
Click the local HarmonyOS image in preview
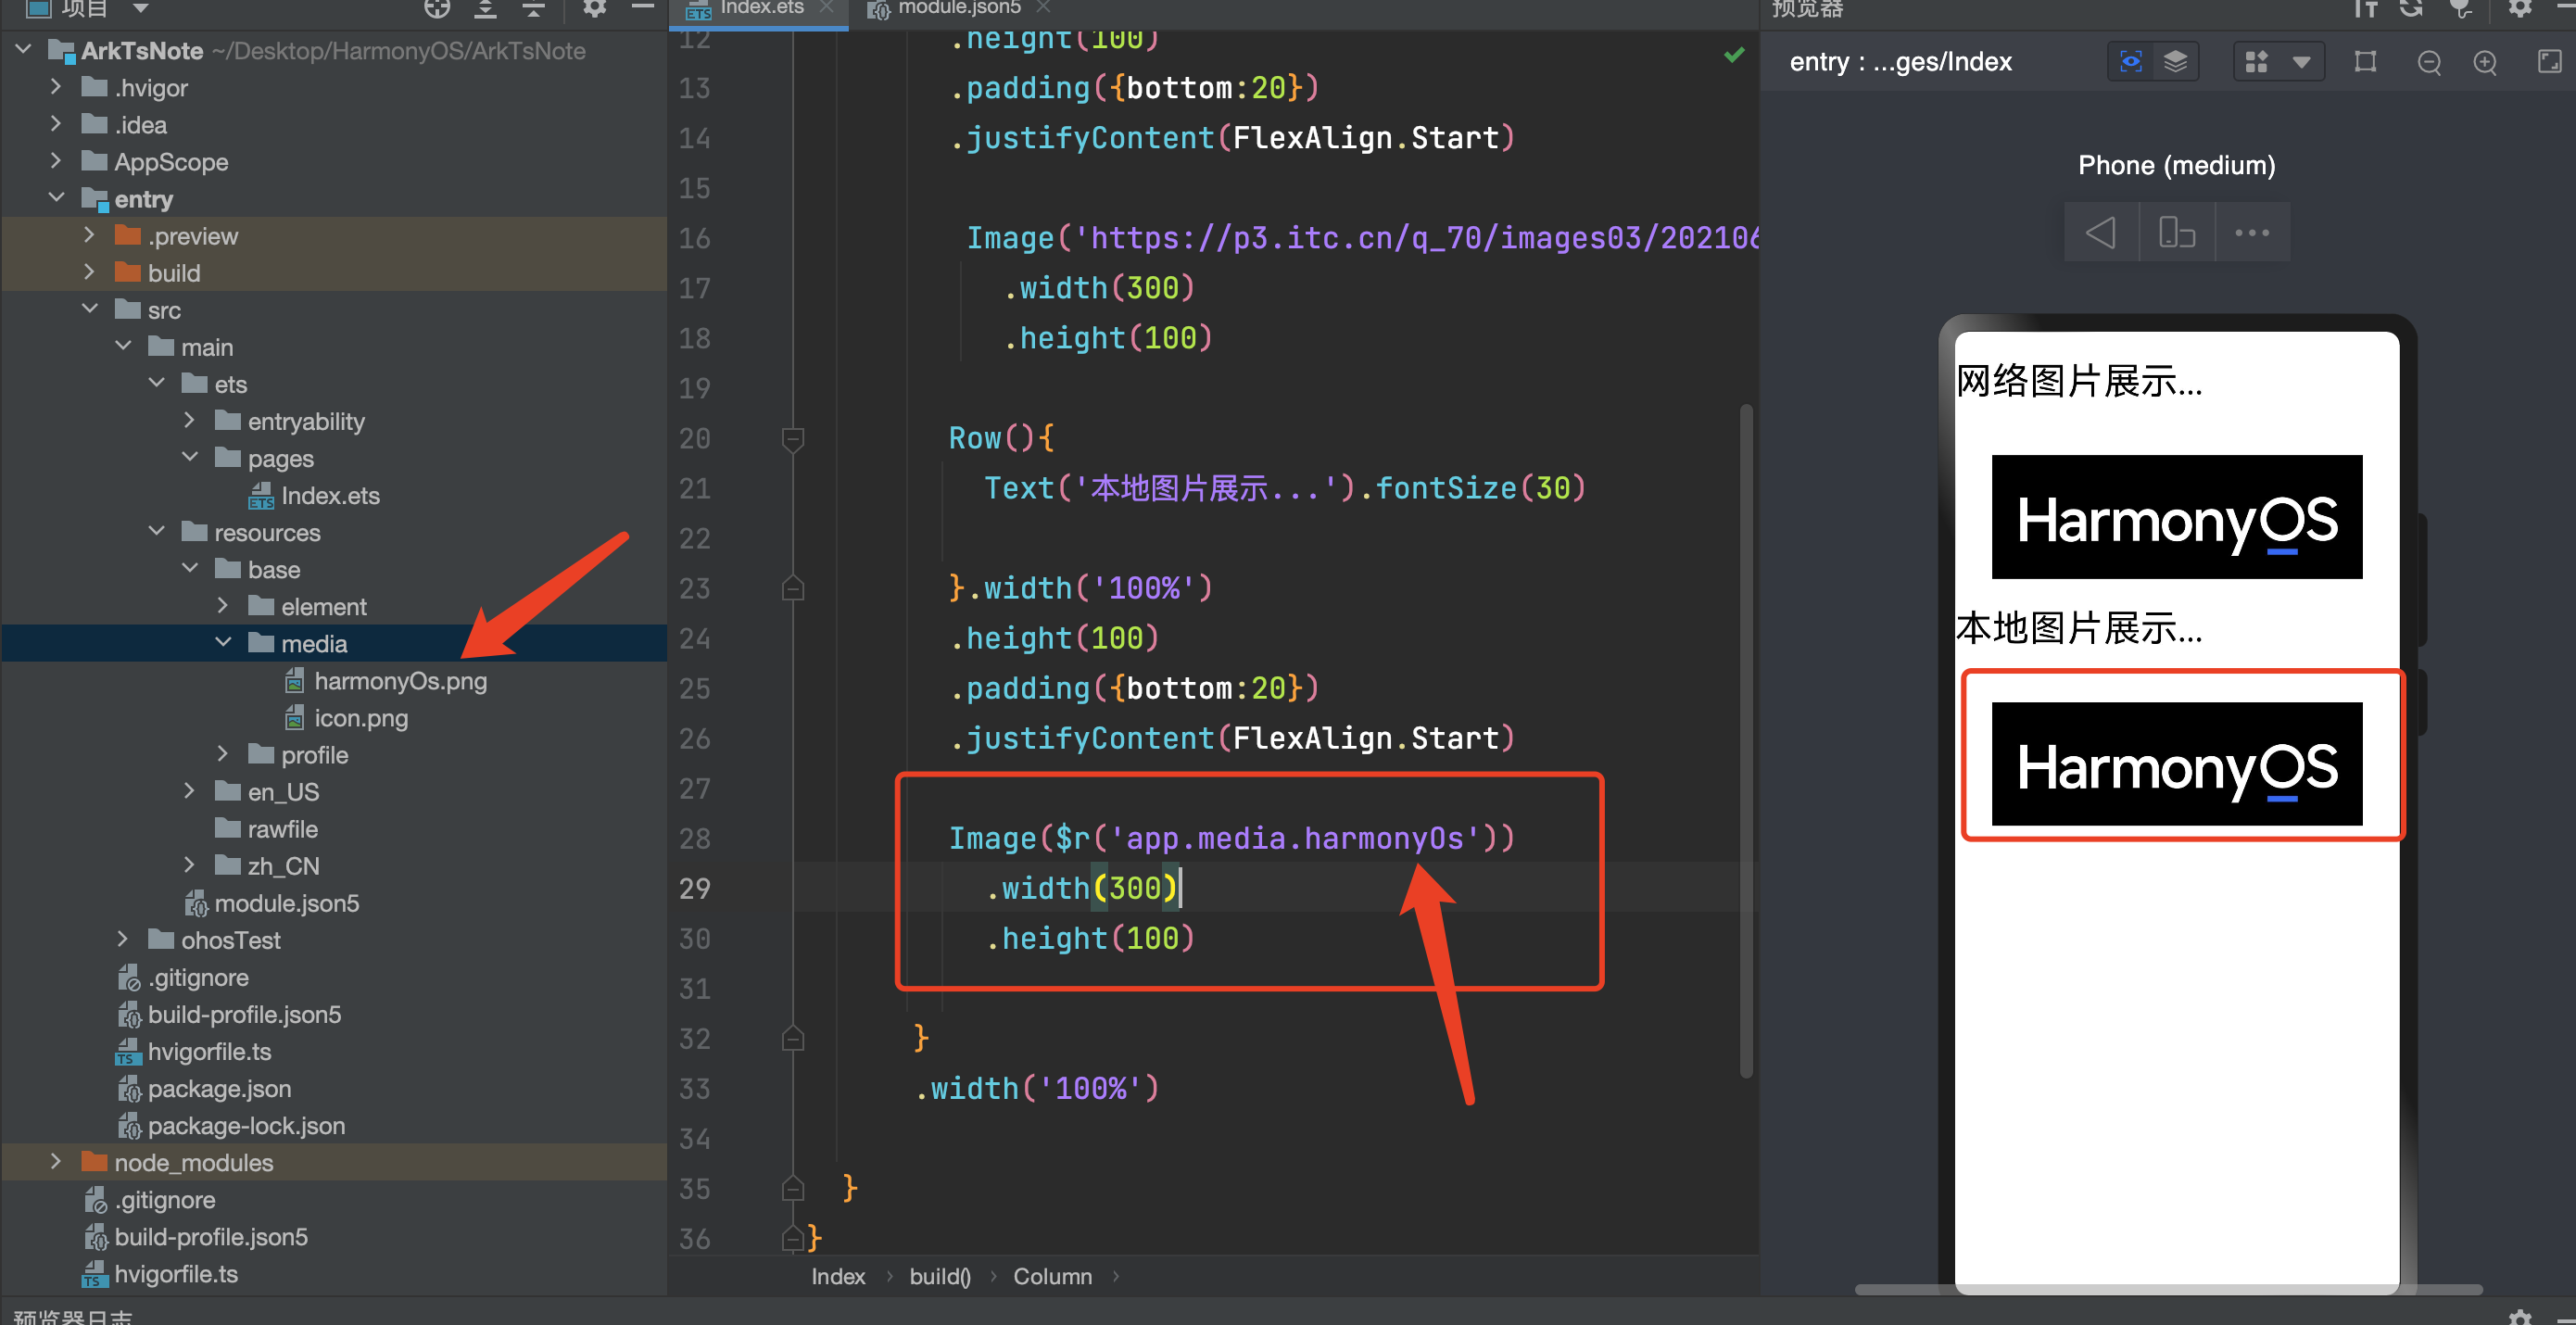(2176, 764)
